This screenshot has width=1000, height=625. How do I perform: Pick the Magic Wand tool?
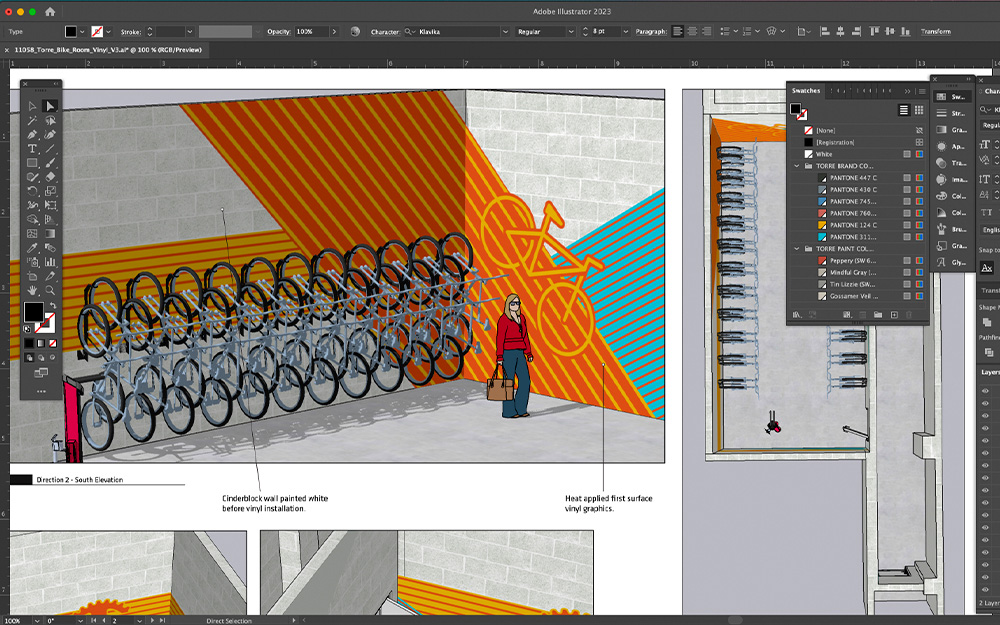coord(32,120)
